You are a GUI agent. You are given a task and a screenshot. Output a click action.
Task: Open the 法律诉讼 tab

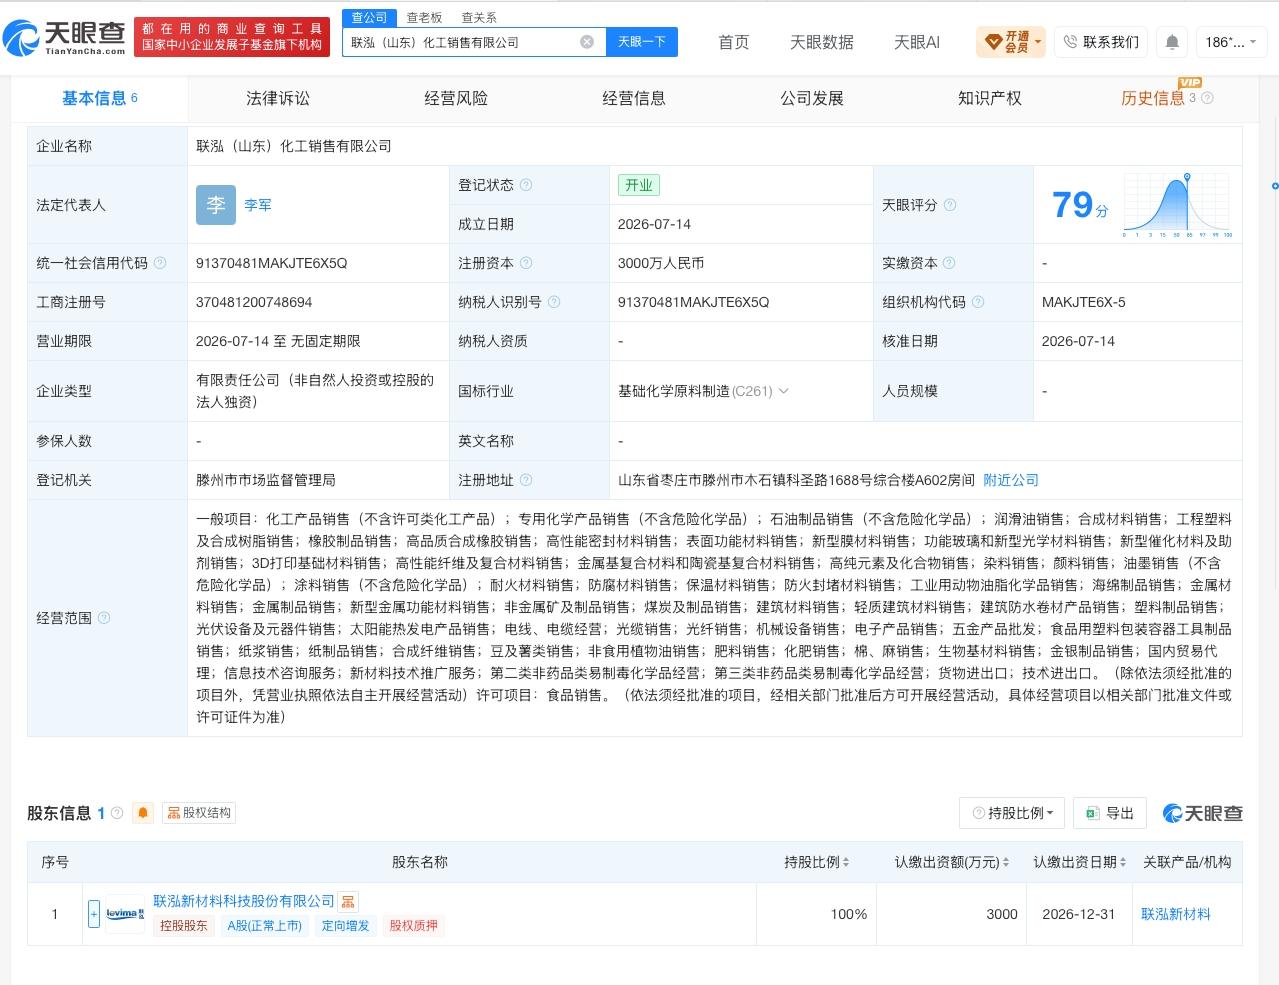[x=278, y=98]
